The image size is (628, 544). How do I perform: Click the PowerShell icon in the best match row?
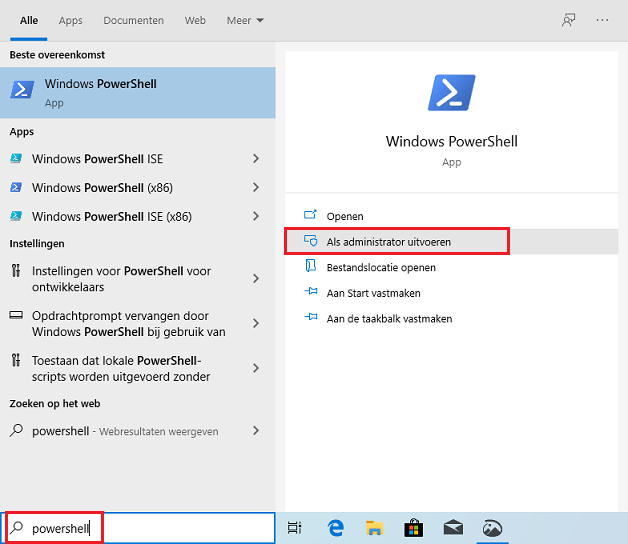point(22,89)
